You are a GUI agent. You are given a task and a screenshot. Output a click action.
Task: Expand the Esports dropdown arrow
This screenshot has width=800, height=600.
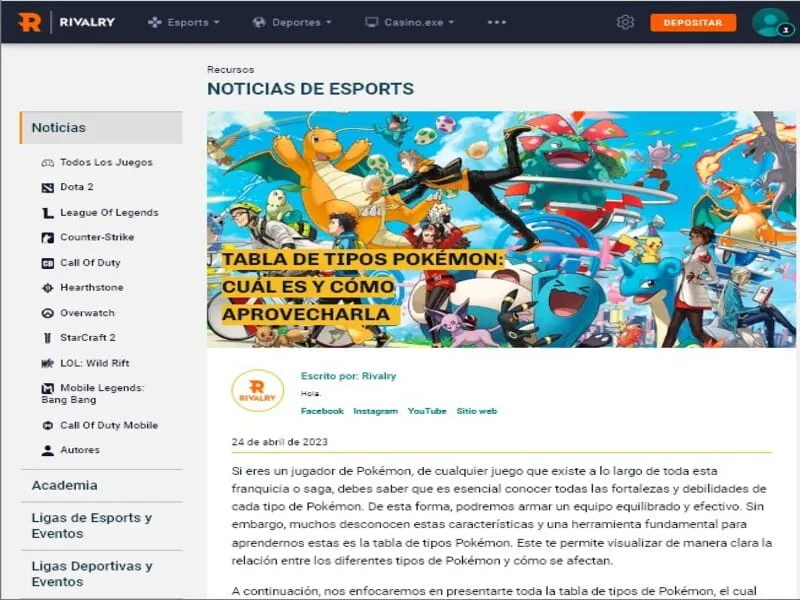tap(216, 22)
